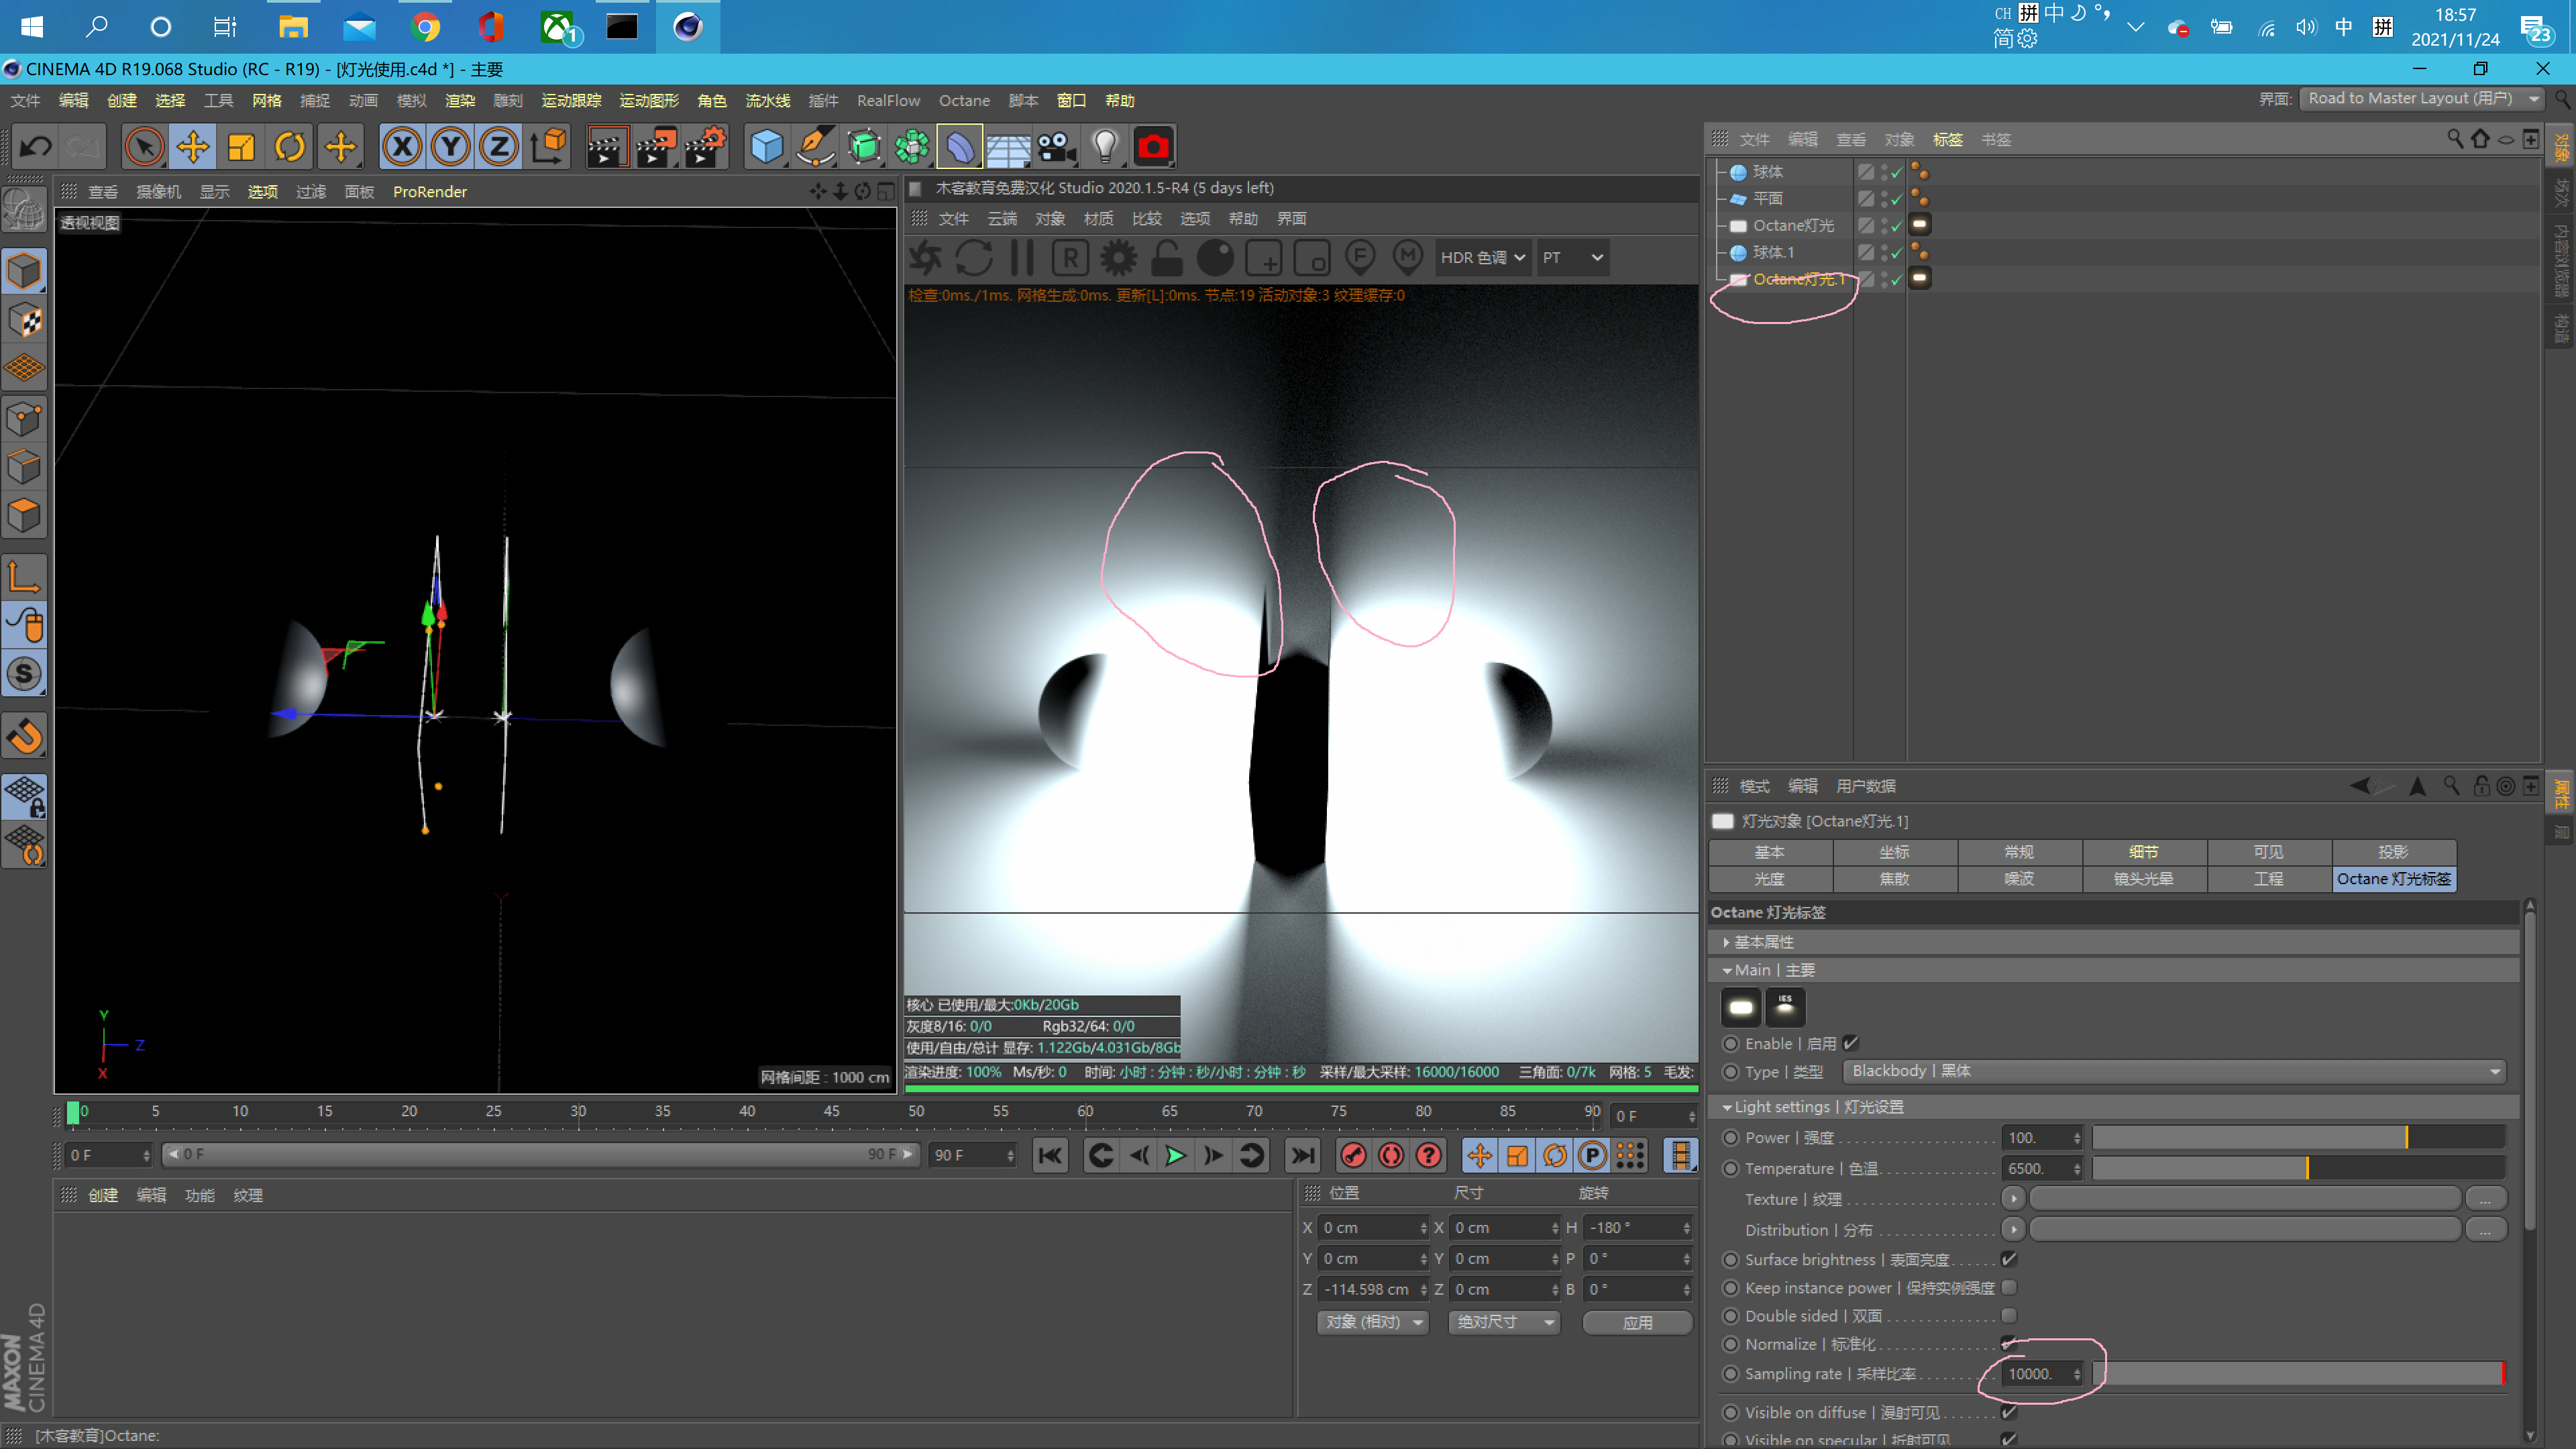Click Sampling rate value field
Image resolution: width=2576 pixels, height=1449 pixels.
tap(2036, 1374)
